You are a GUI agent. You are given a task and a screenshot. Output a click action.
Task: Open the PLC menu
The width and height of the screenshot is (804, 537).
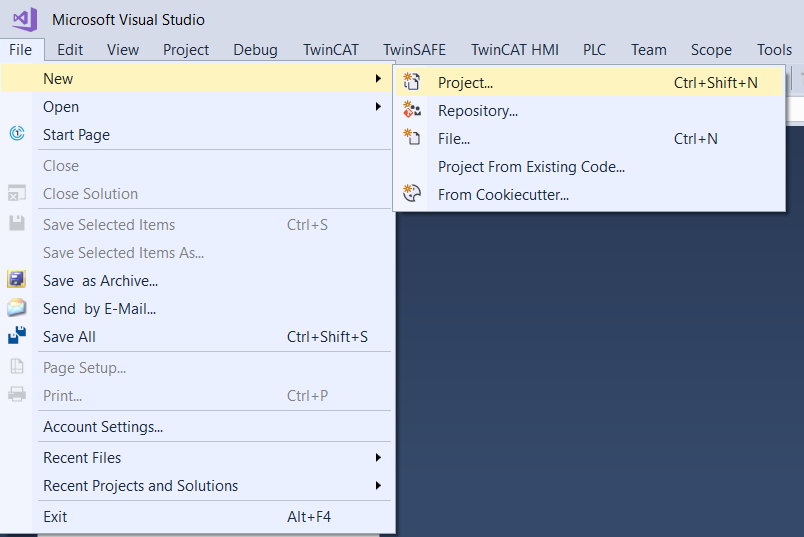tap(594, 50)
